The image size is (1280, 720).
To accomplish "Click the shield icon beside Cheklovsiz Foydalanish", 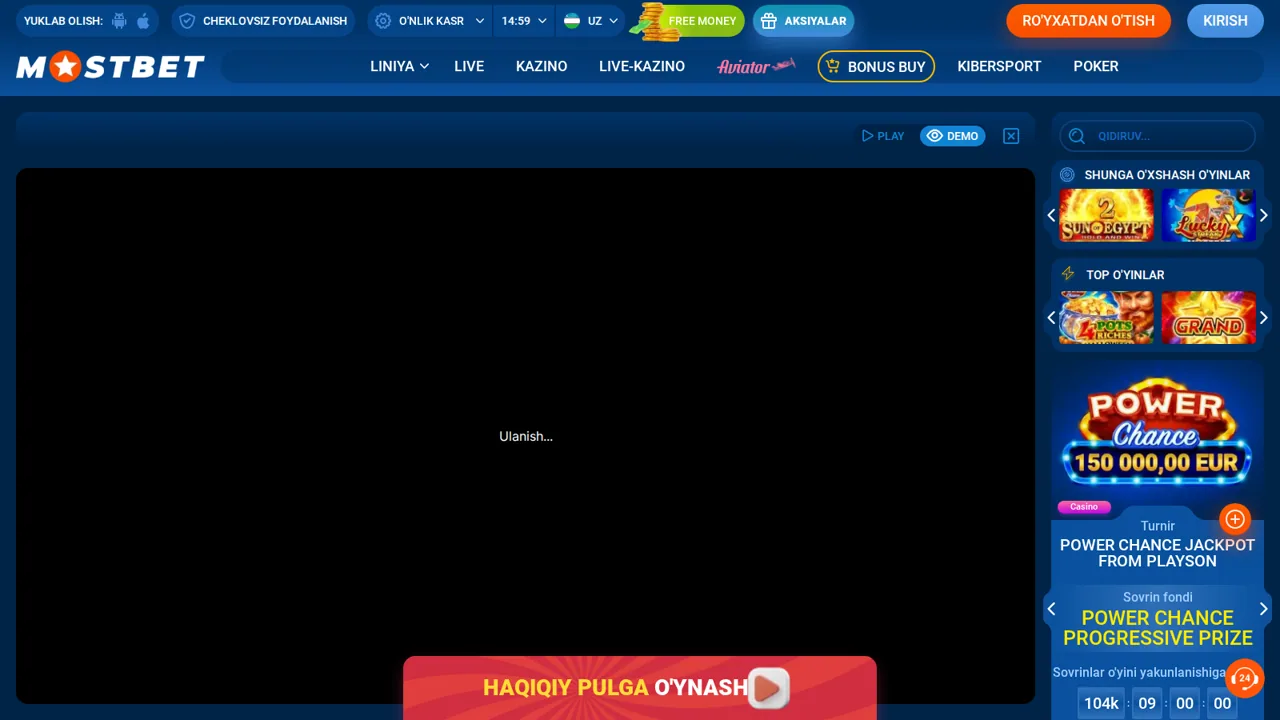I will [187, 21].
